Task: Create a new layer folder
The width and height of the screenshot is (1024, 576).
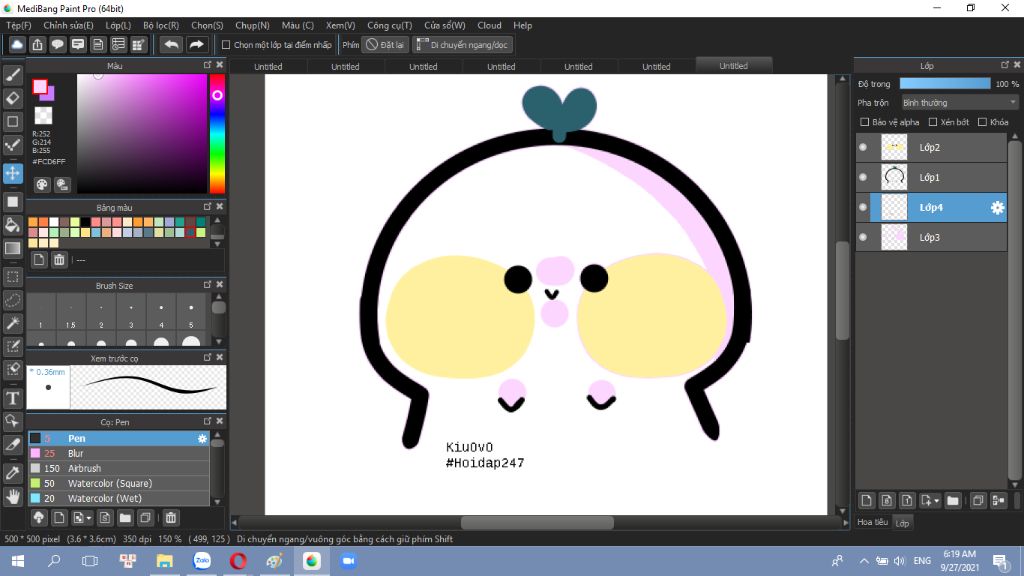Action: (x=953, y=501)
